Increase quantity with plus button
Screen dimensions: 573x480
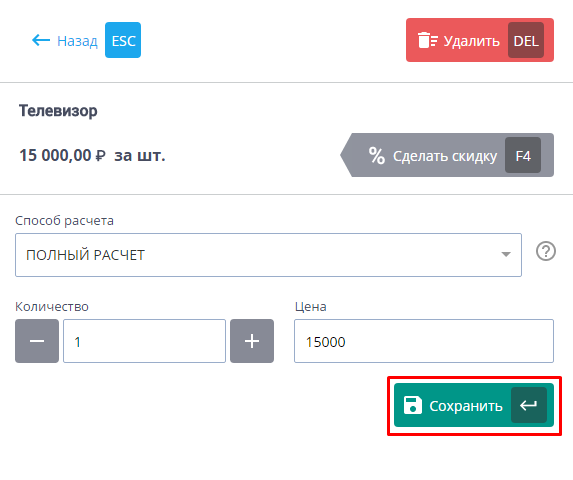click(x=252, y=341)
